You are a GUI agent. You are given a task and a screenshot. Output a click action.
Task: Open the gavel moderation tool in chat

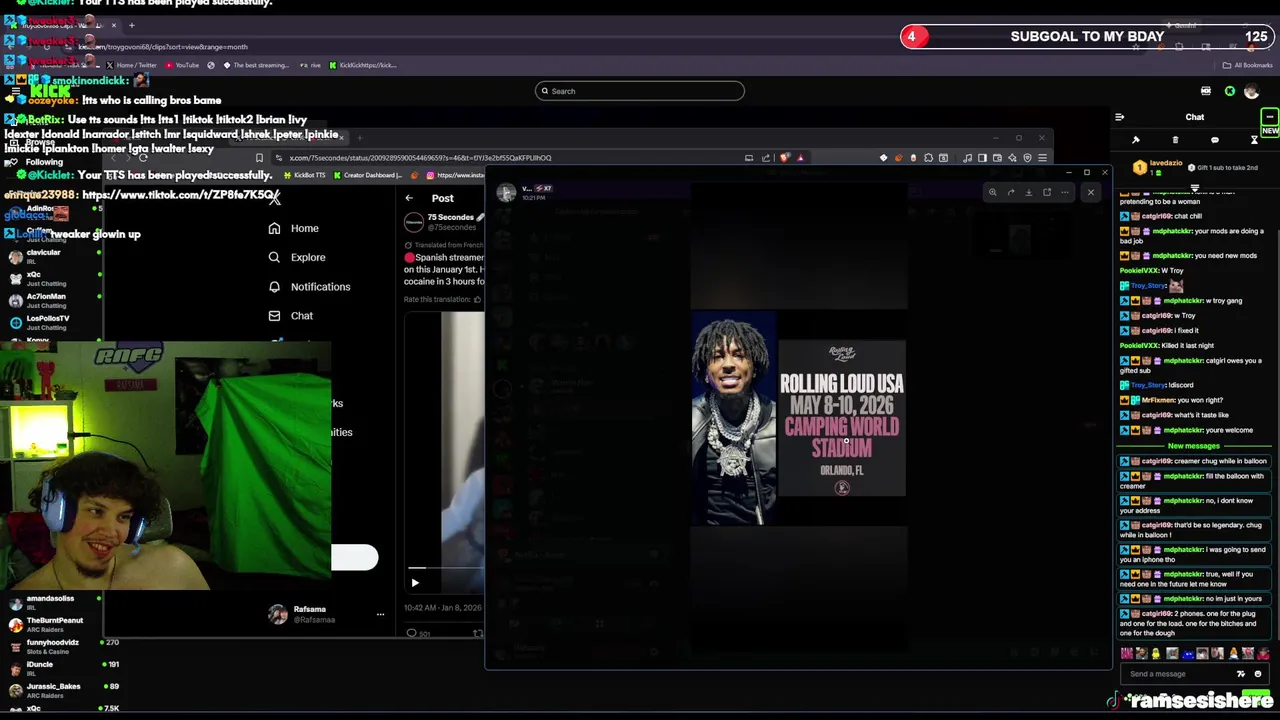point(1136,140)
